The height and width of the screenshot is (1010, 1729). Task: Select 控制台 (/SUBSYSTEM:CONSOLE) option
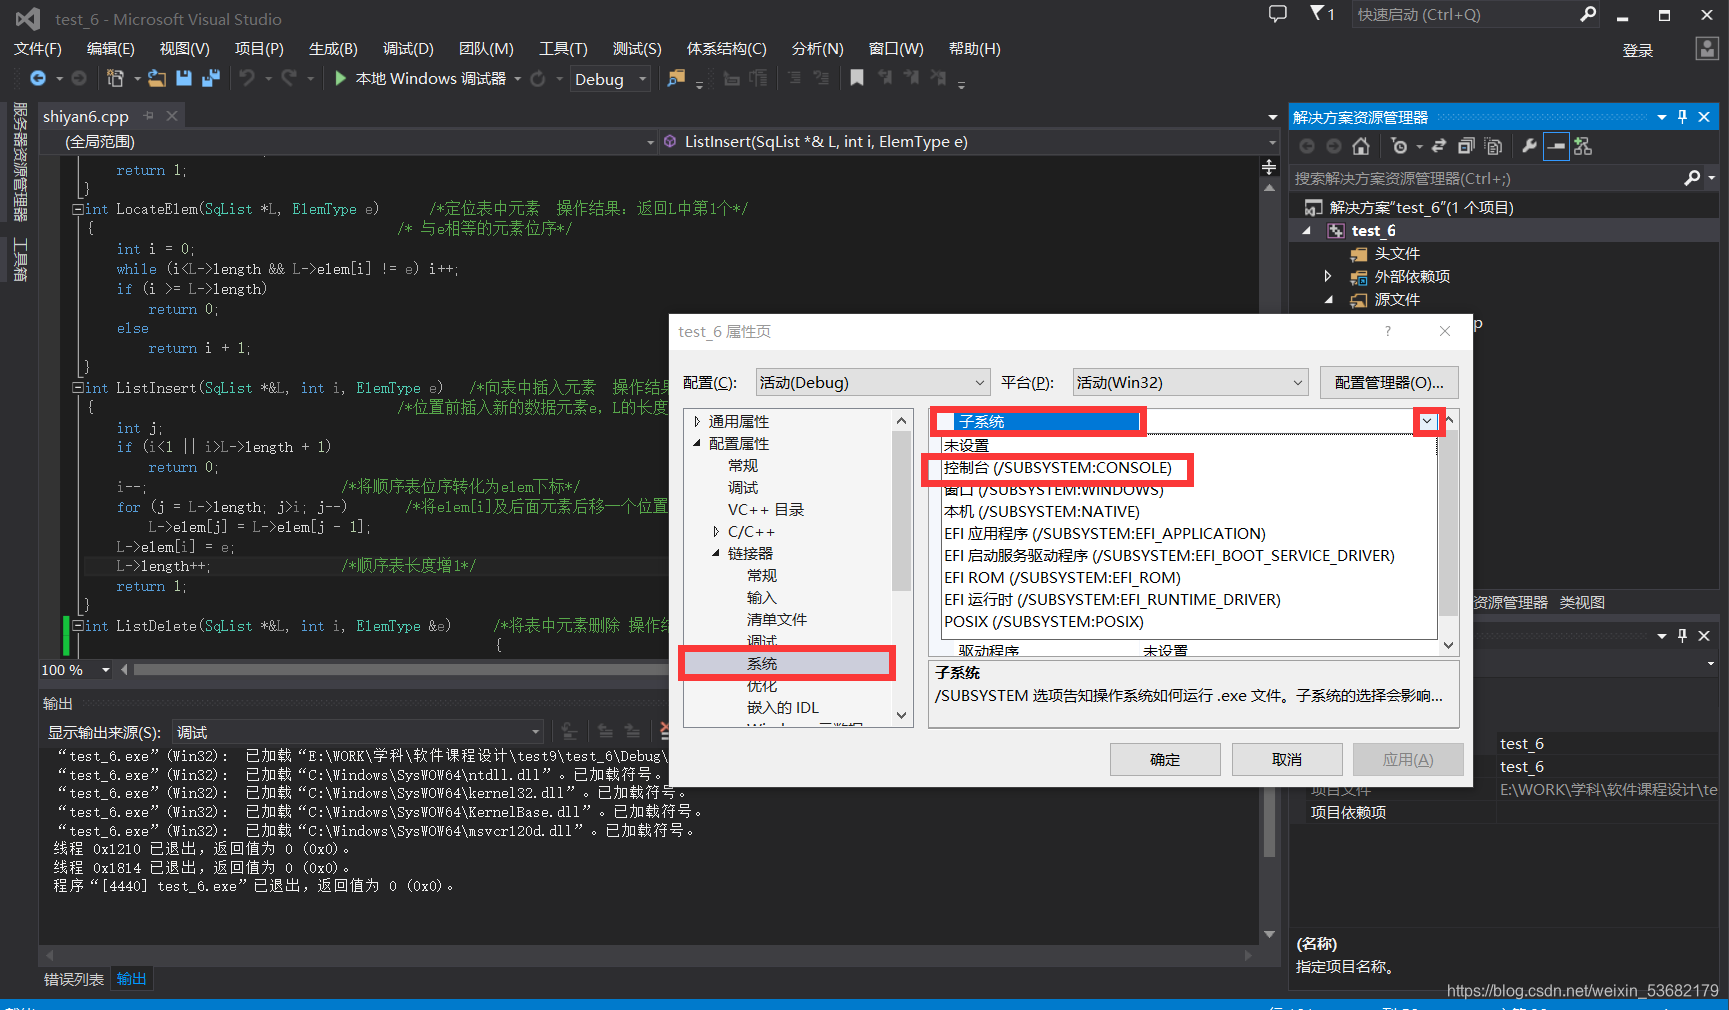(x=1058, y=468)
